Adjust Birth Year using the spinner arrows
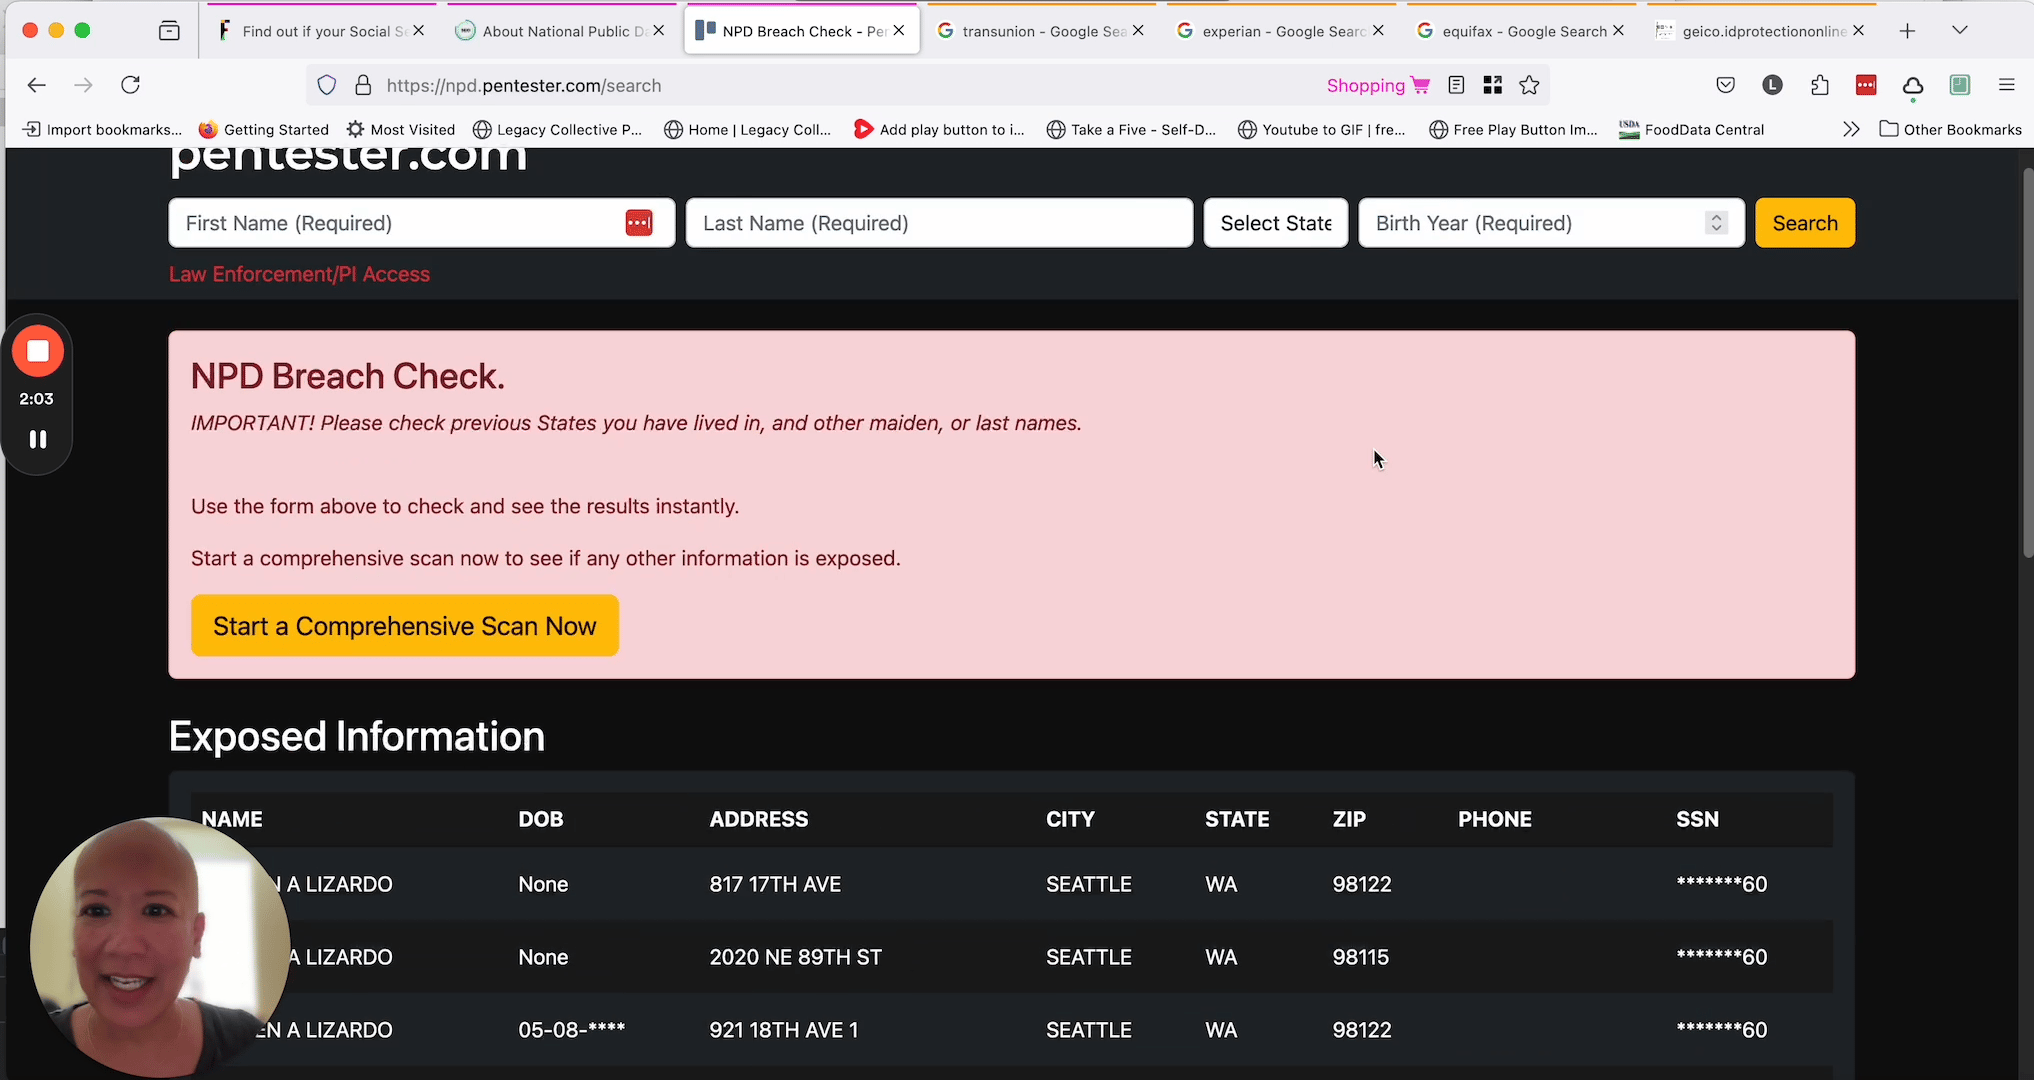Image resolution: width=2034 pixels, height=1080 pixels. (x=1716, y=223)
